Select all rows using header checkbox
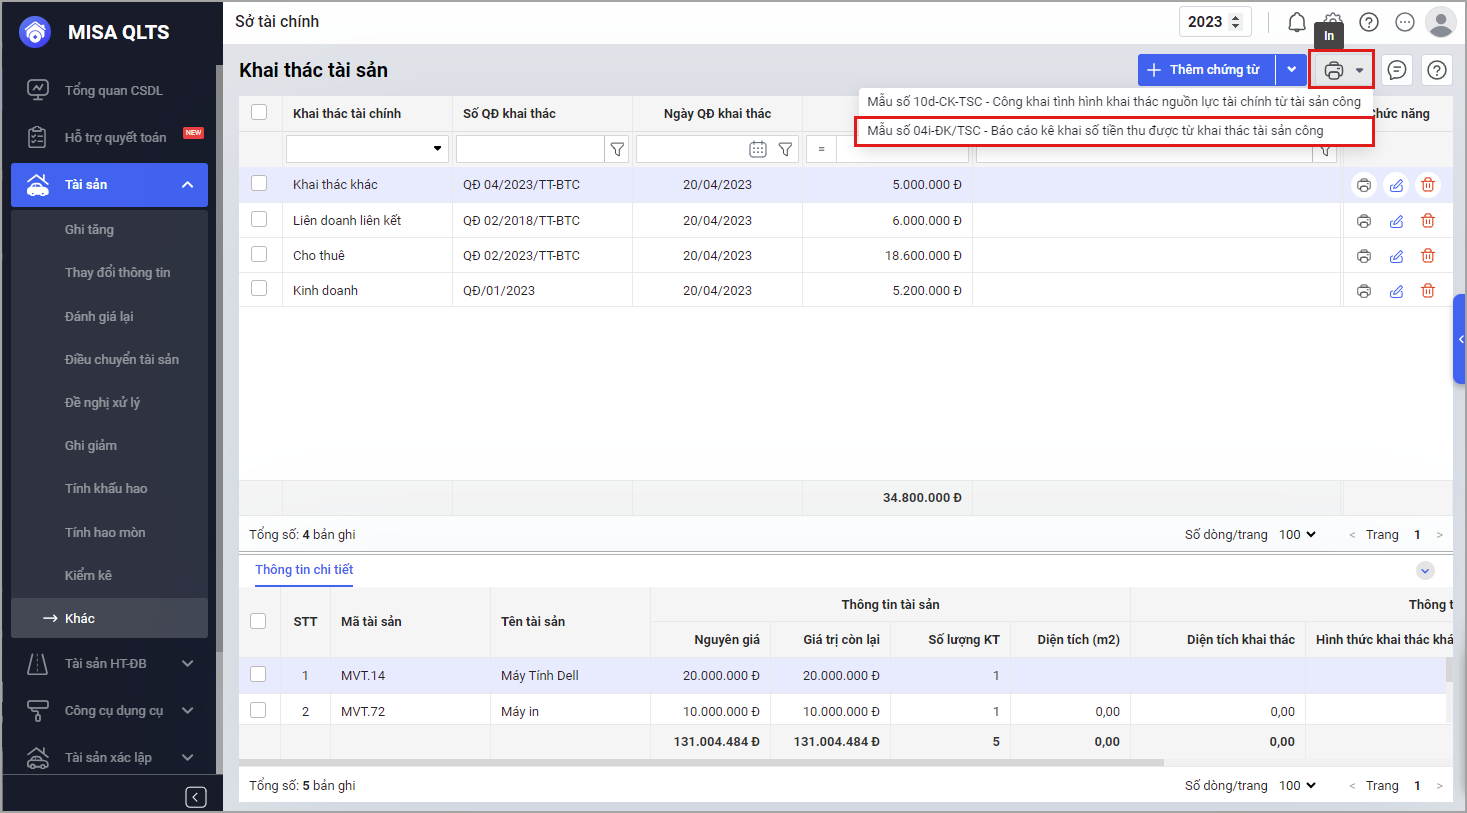 pyautogui.click(x=259, y=112)
